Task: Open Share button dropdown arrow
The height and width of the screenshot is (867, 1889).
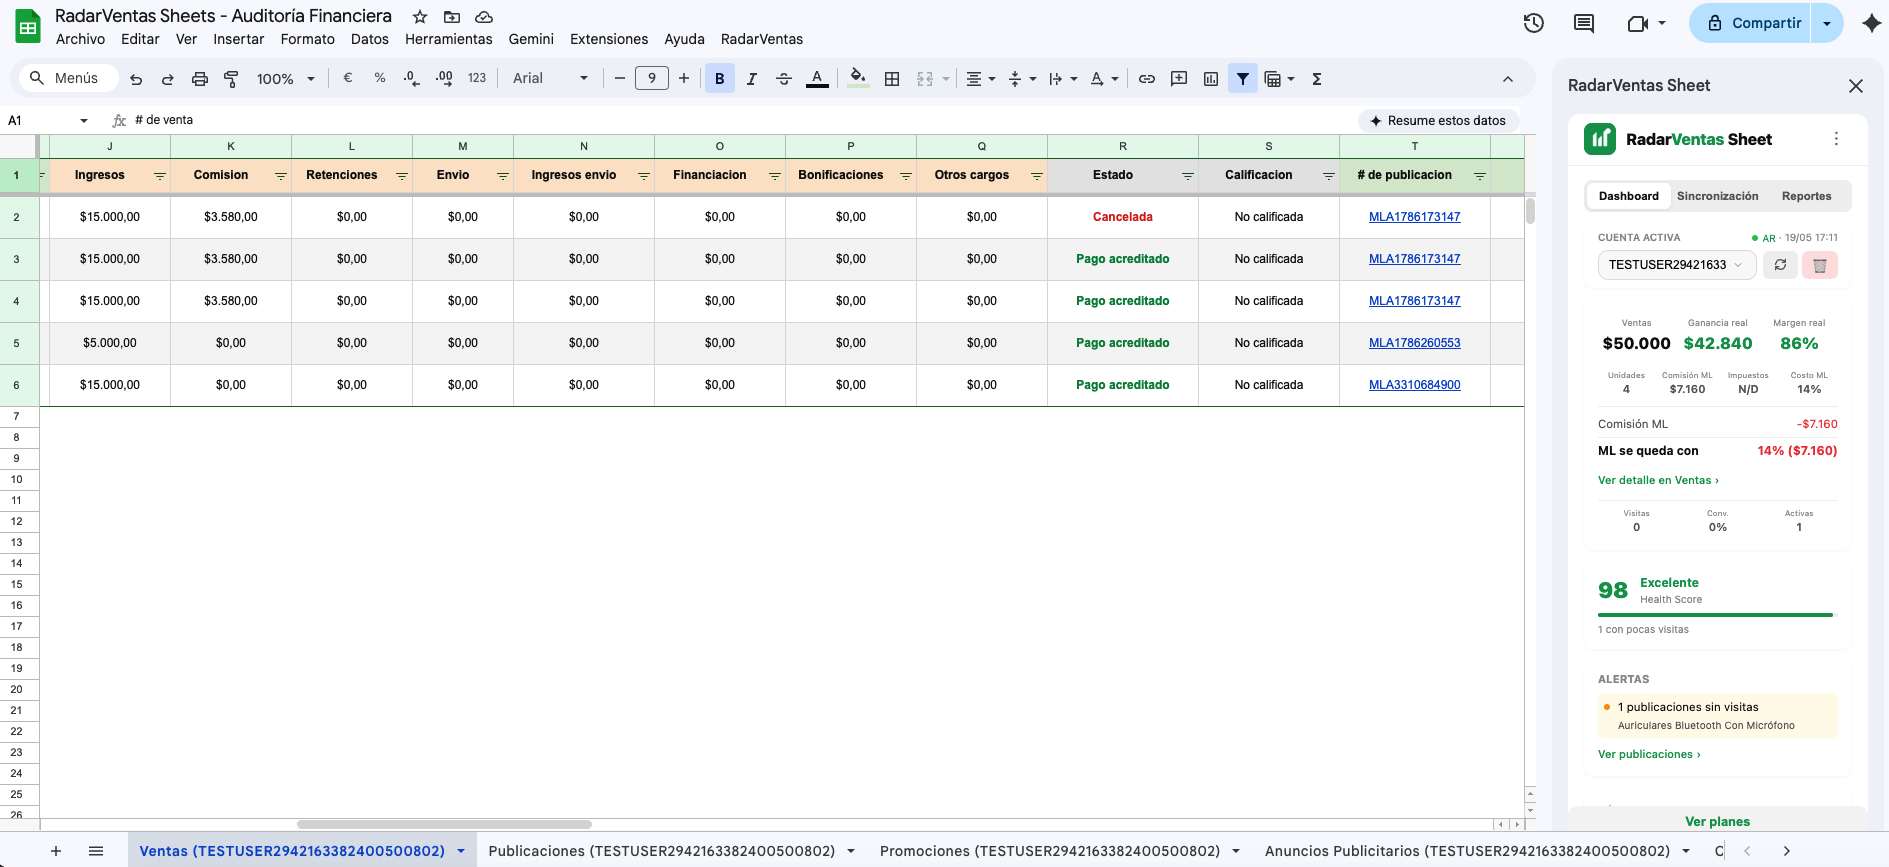Action: [1828, 23]
